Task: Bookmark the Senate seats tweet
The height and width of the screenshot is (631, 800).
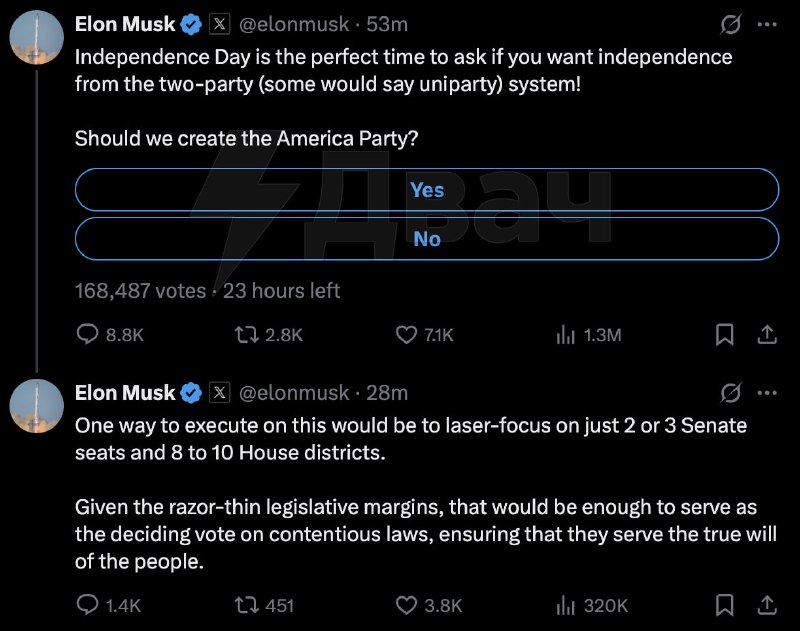Action: tap(724, 605)
